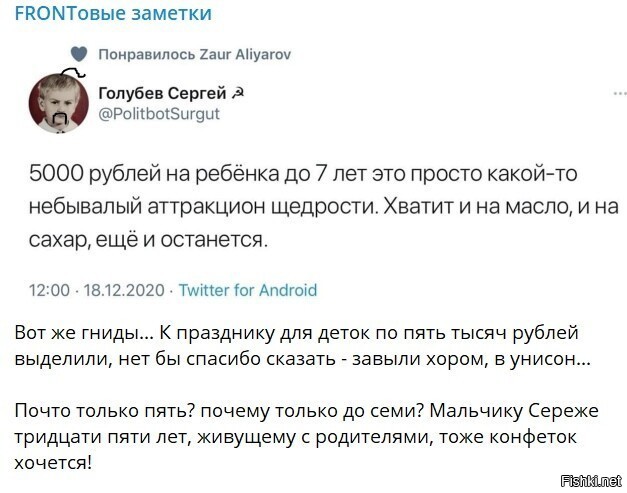The height and width of the screenshot is (493, 627).
Task: Open the Twitter for Android source link
Action: pyautogui.click(x=248, y=290)
